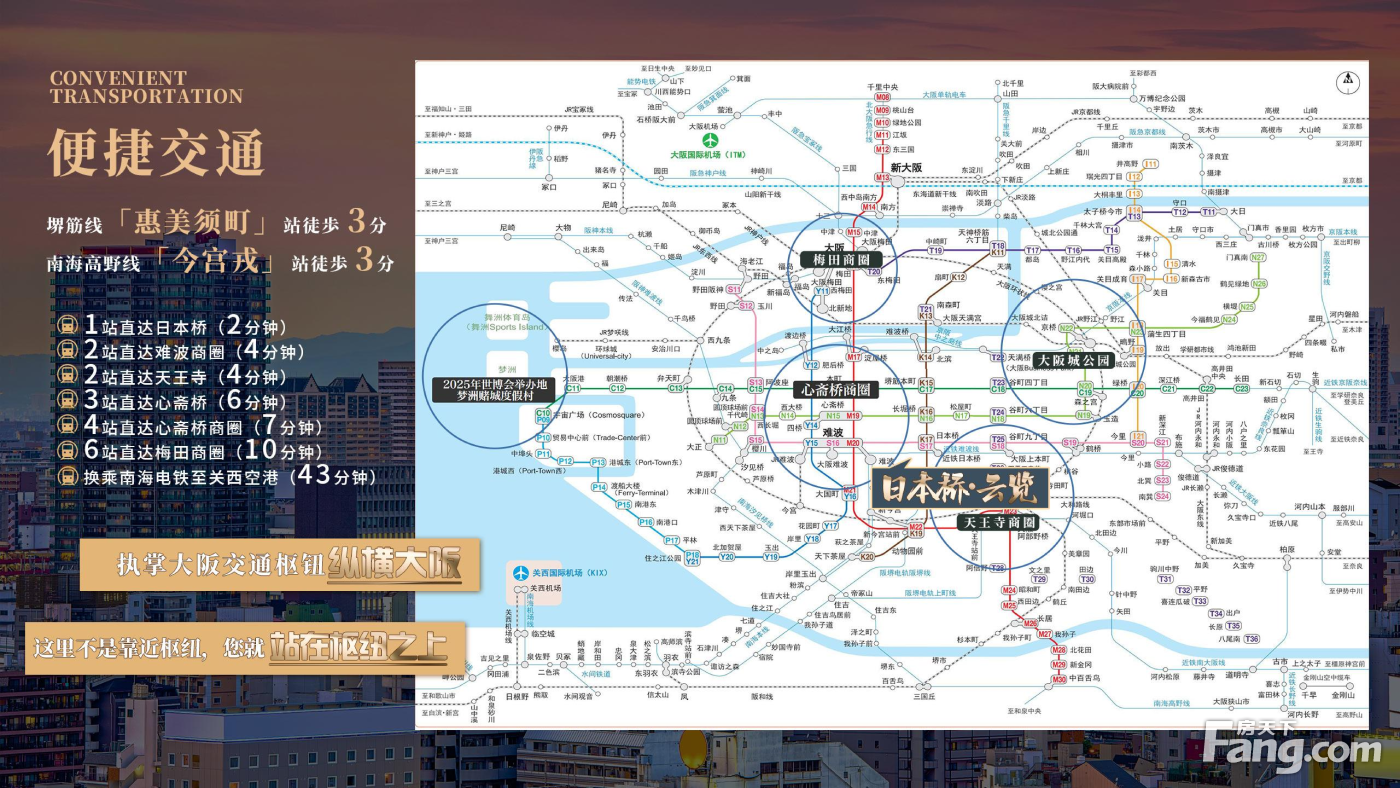This screenshot has height=788, width=1400.
Task: Click the 心斋桥商圈 label on the map
Action: coord(834,389)
